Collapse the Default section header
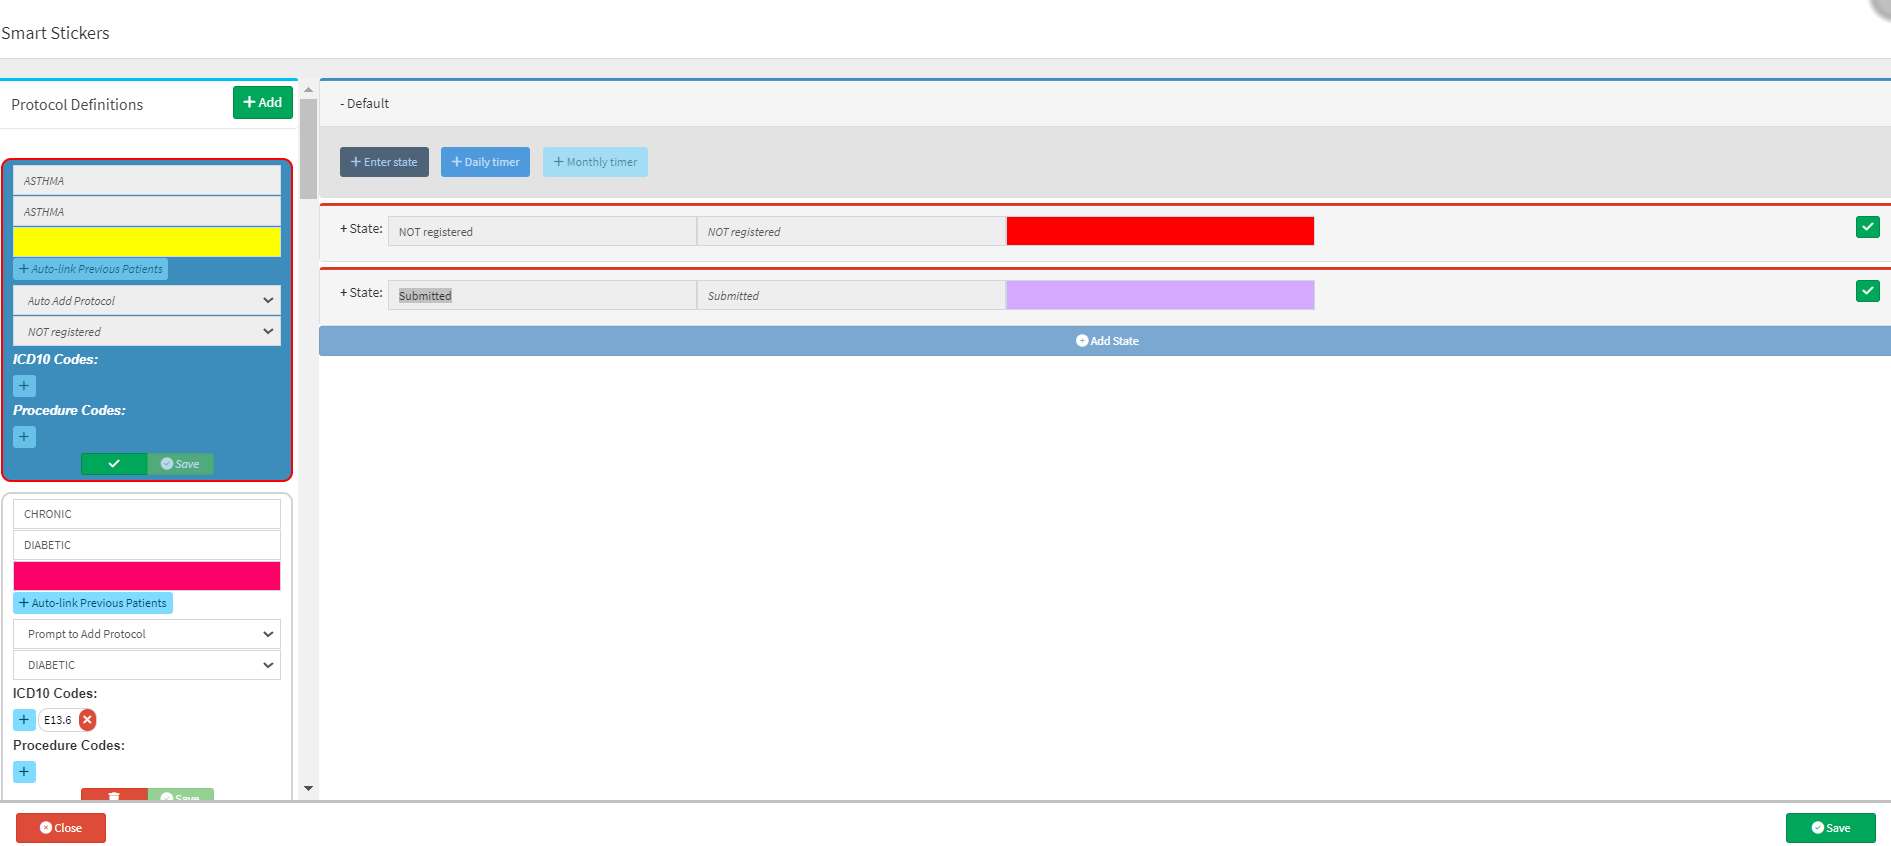 tap(365, 103)
